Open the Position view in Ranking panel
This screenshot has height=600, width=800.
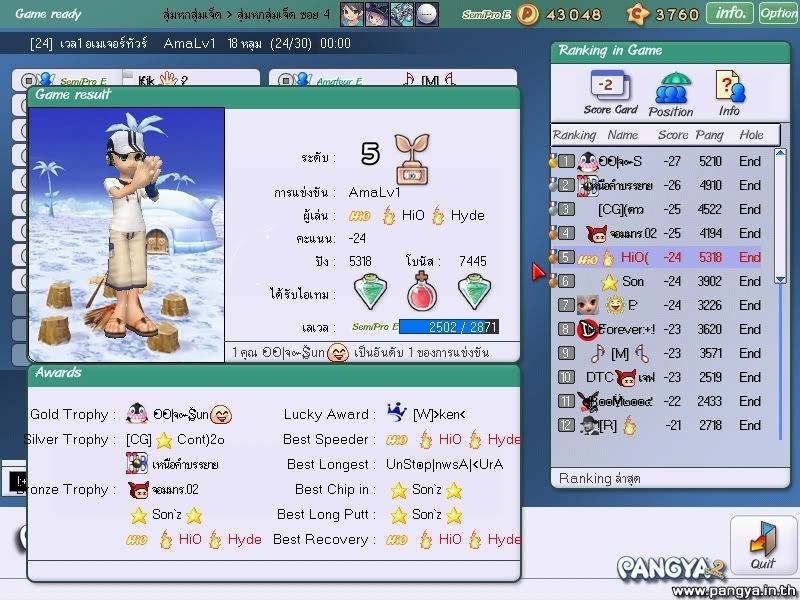point(671,95)
